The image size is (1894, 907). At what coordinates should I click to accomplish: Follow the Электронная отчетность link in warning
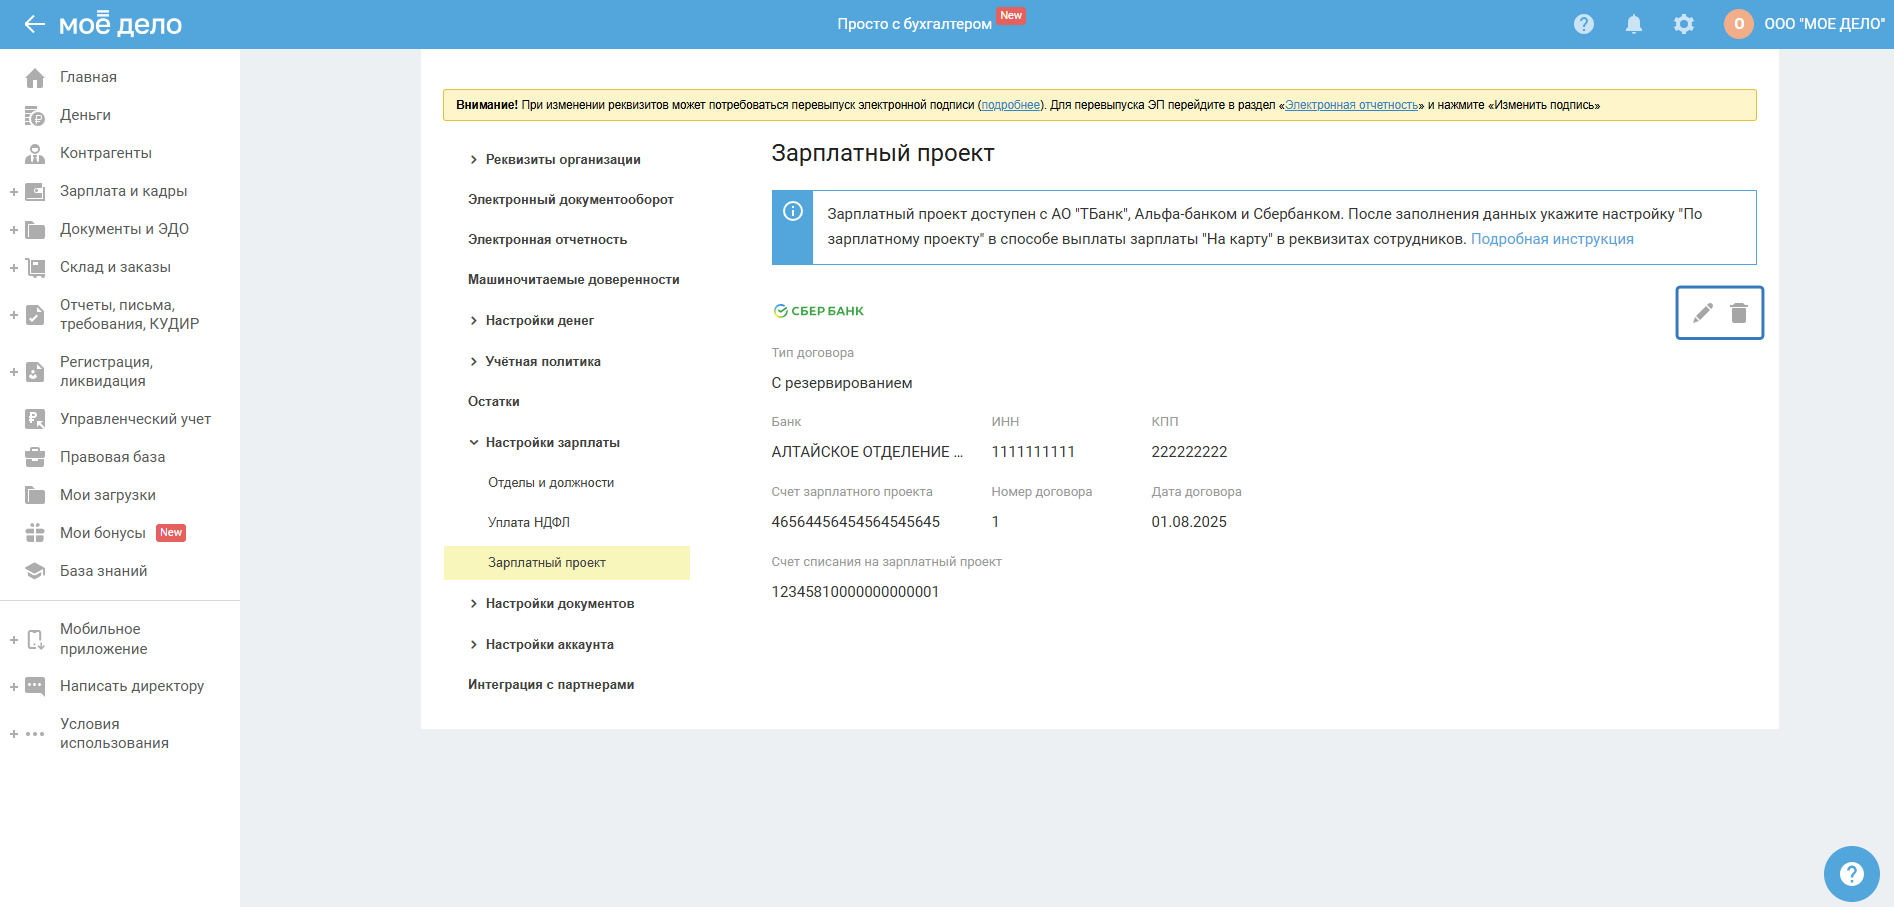(1352, 105)
